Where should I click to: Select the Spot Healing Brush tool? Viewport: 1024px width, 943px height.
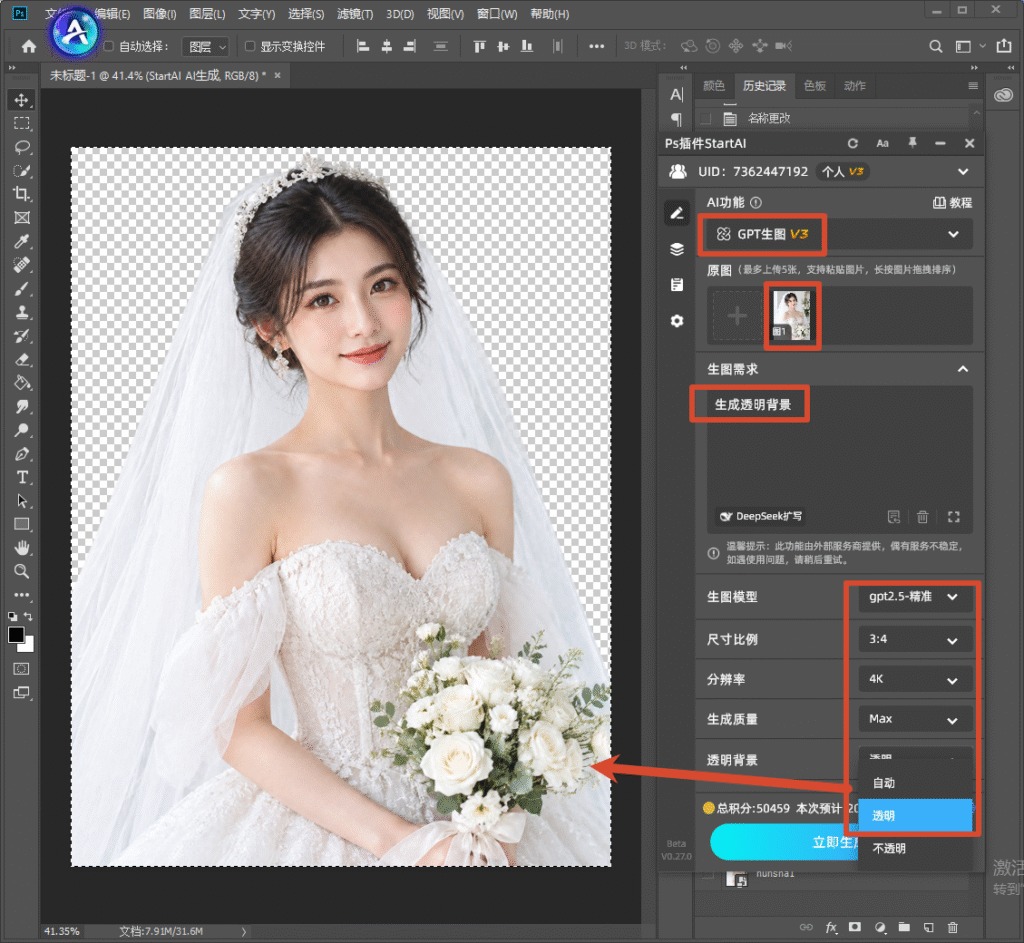(22, 265)
